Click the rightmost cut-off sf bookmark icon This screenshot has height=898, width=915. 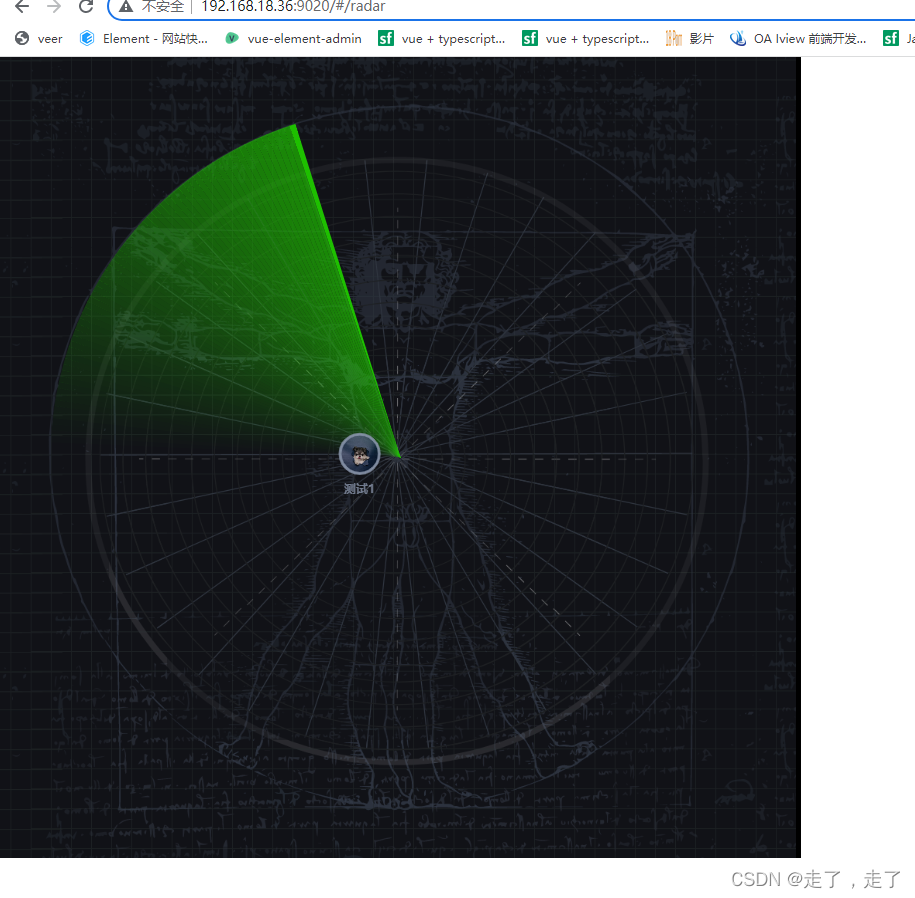(x=890, y=39)
